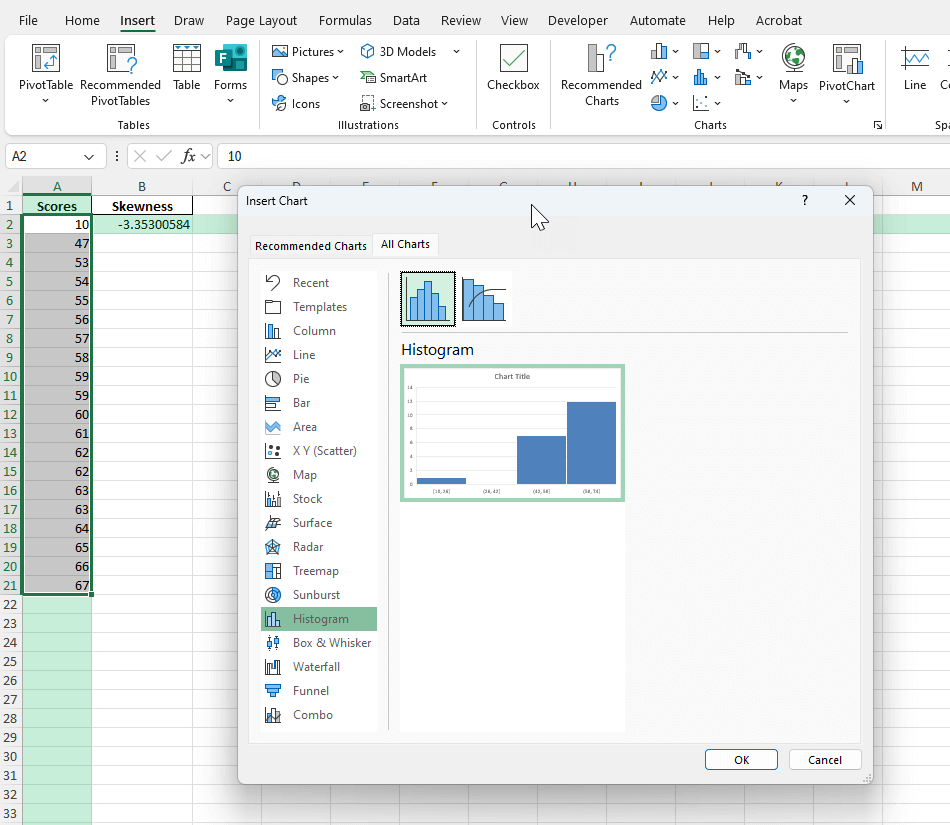Choose Combo chart type in list

[319, 715]
